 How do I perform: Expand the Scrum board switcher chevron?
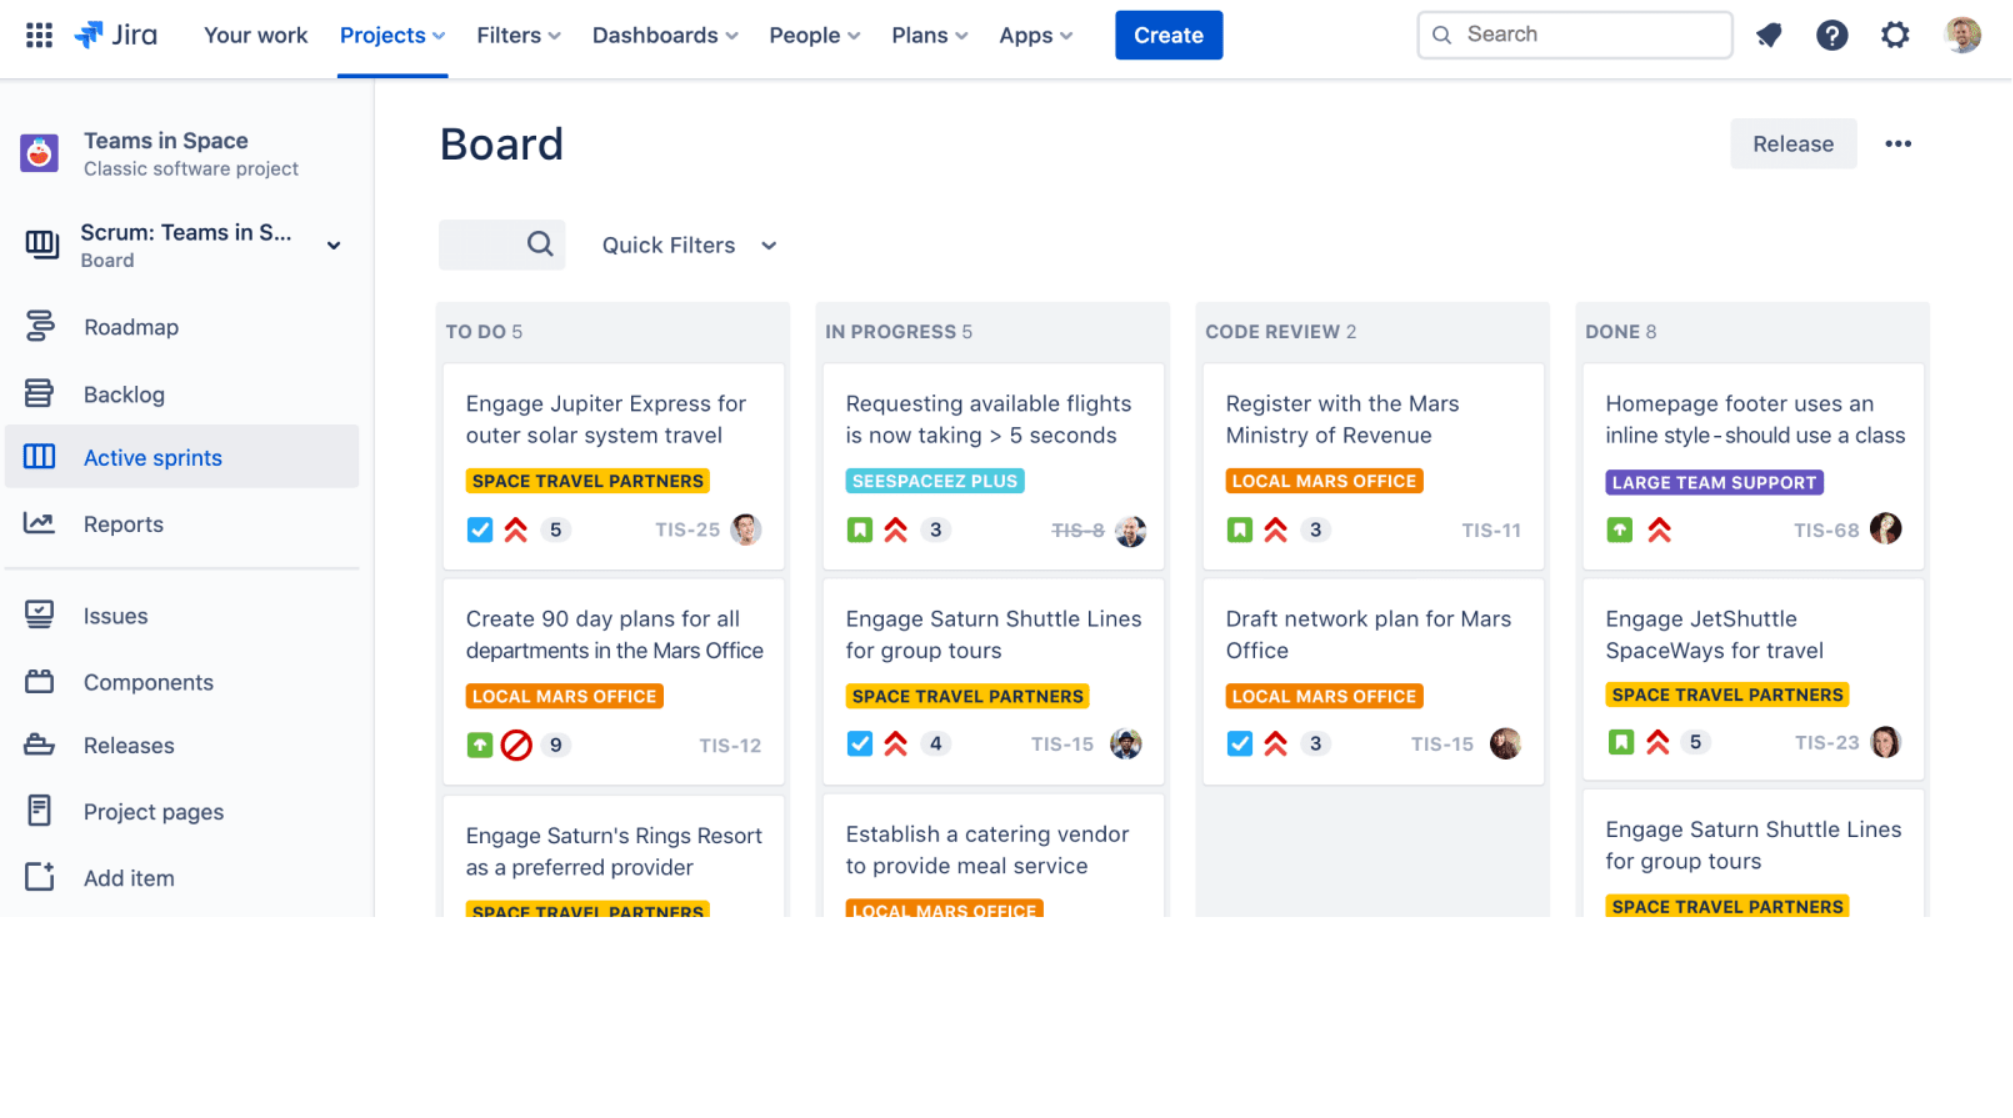coord(334,245)
